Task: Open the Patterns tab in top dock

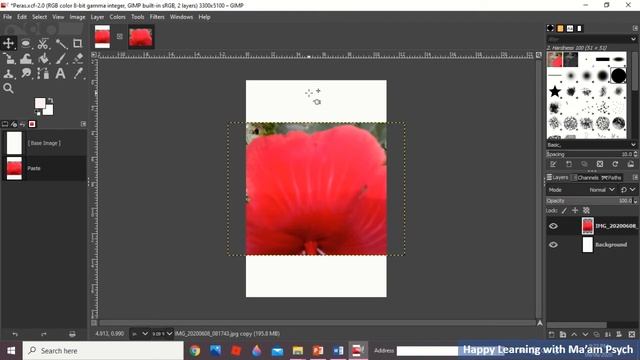Action: (560, 28)
